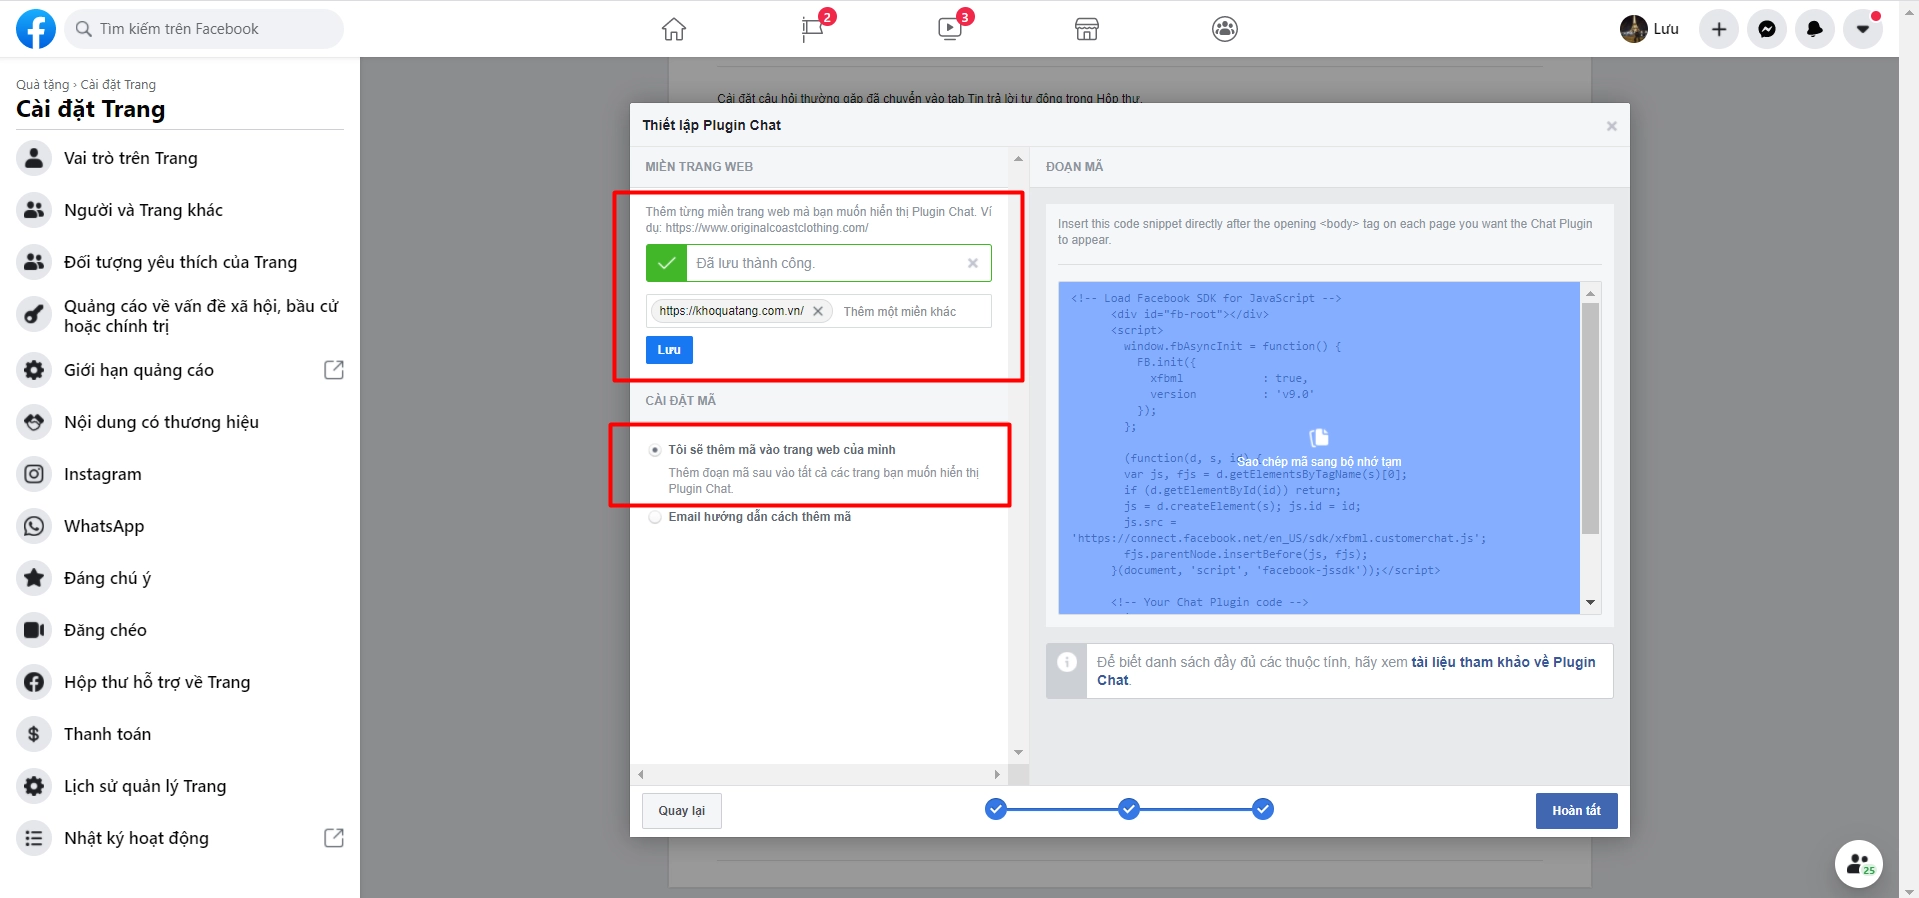
Task: Open the Marketplace store icon
Action: coord(1087,29)
